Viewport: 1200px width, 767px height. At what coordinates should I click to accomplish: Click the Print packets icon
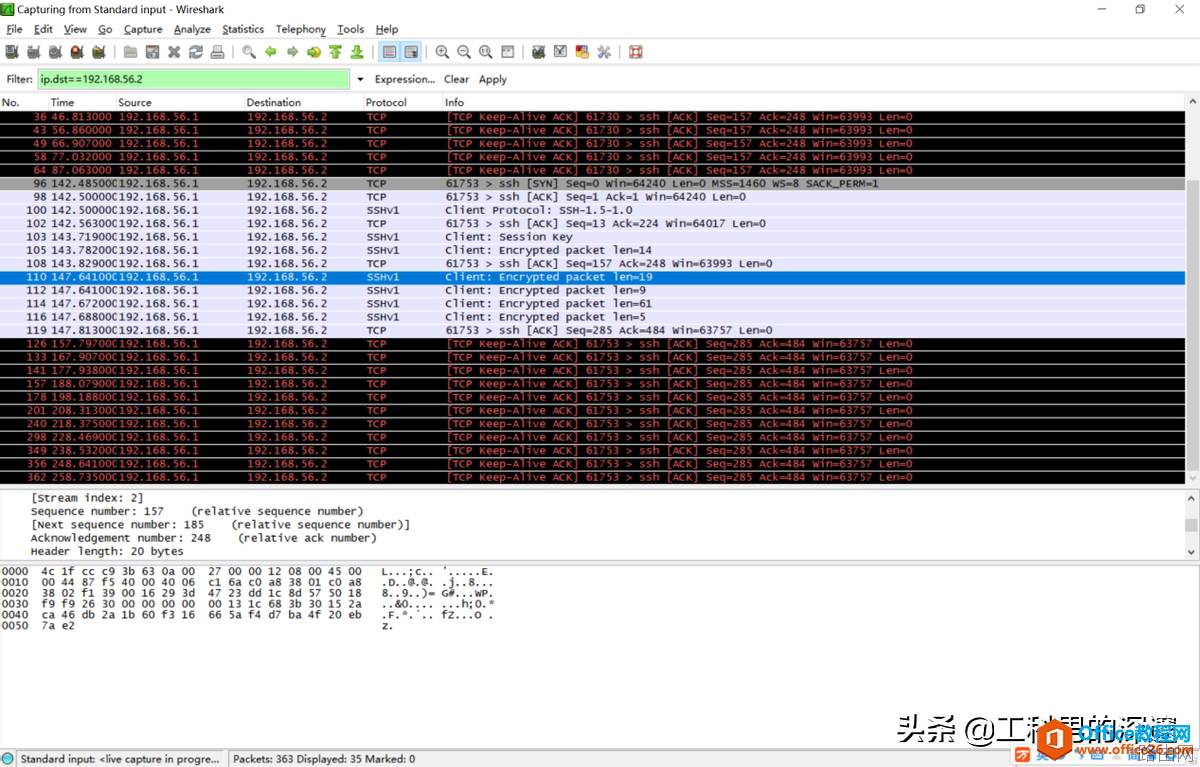217,52
